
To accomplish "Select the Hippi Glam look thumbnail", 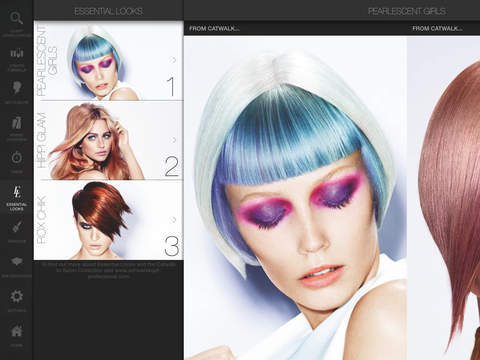I will tap(109, 140).
